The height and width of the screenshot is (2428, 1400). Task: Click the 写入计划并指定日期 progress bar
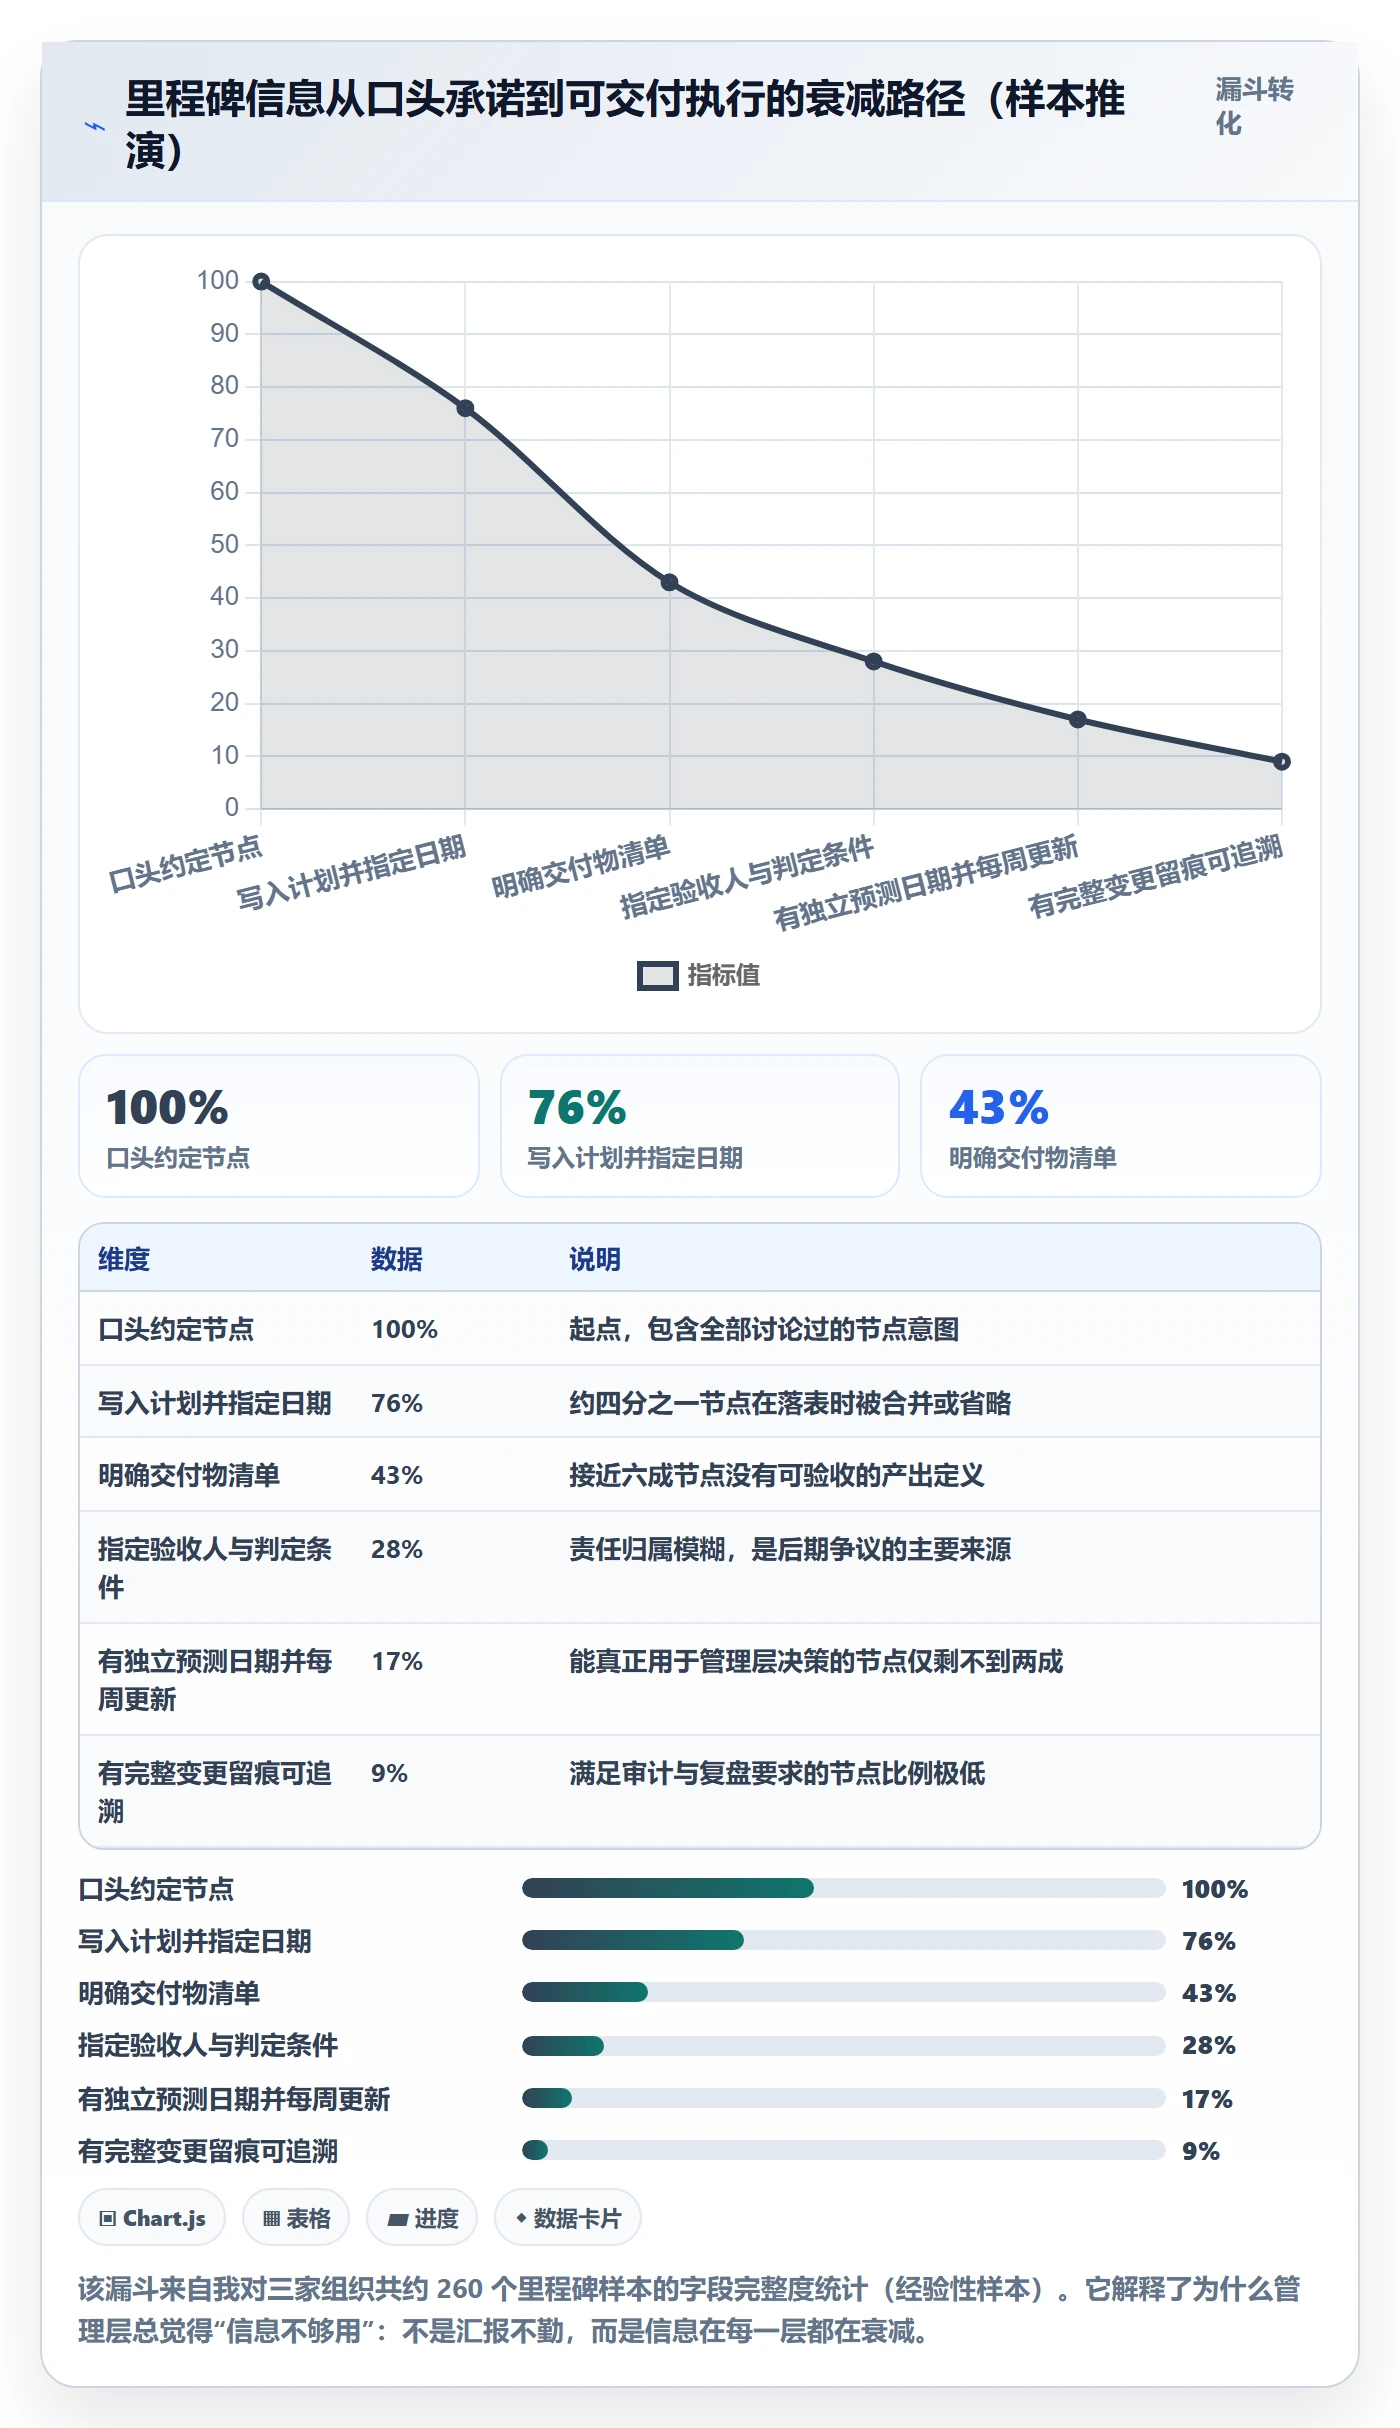[x=843, y=1940]
